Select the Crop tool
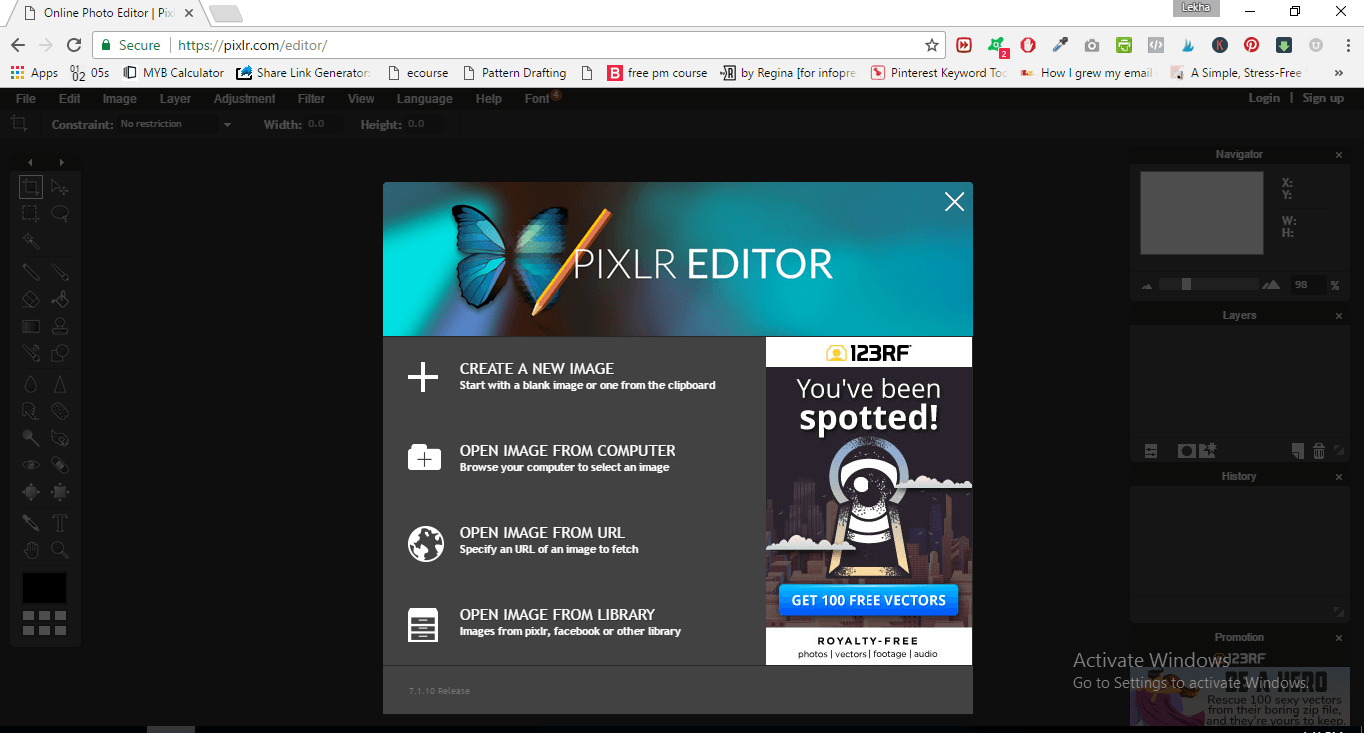 31,187
